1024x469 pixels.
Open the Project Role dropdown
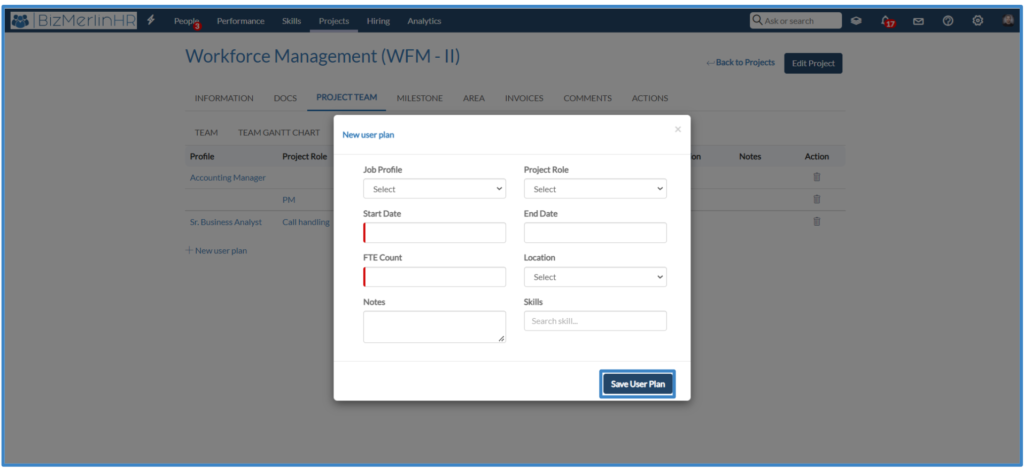tap(595, 189)
